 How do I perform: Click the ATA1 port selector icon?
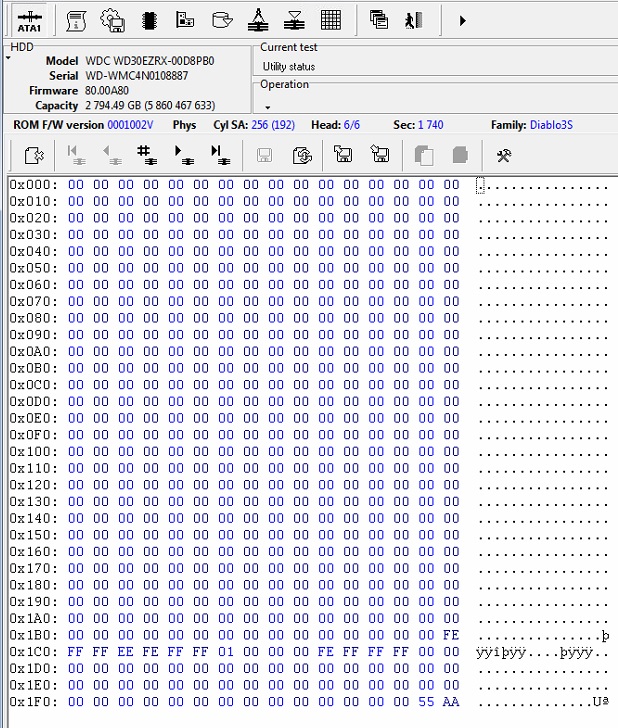(x=29, y=21)
